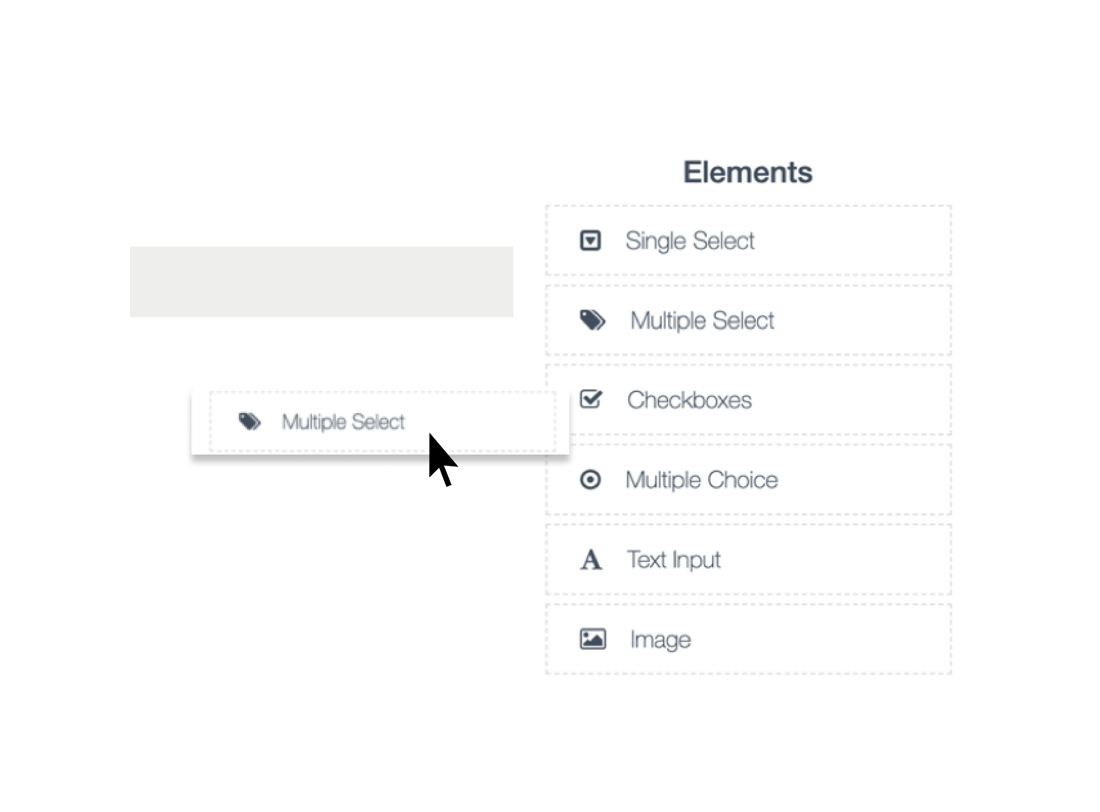Click the gray drop zone bar
The width and height of the screenshot is (1100, 812).
pos(320,282)
